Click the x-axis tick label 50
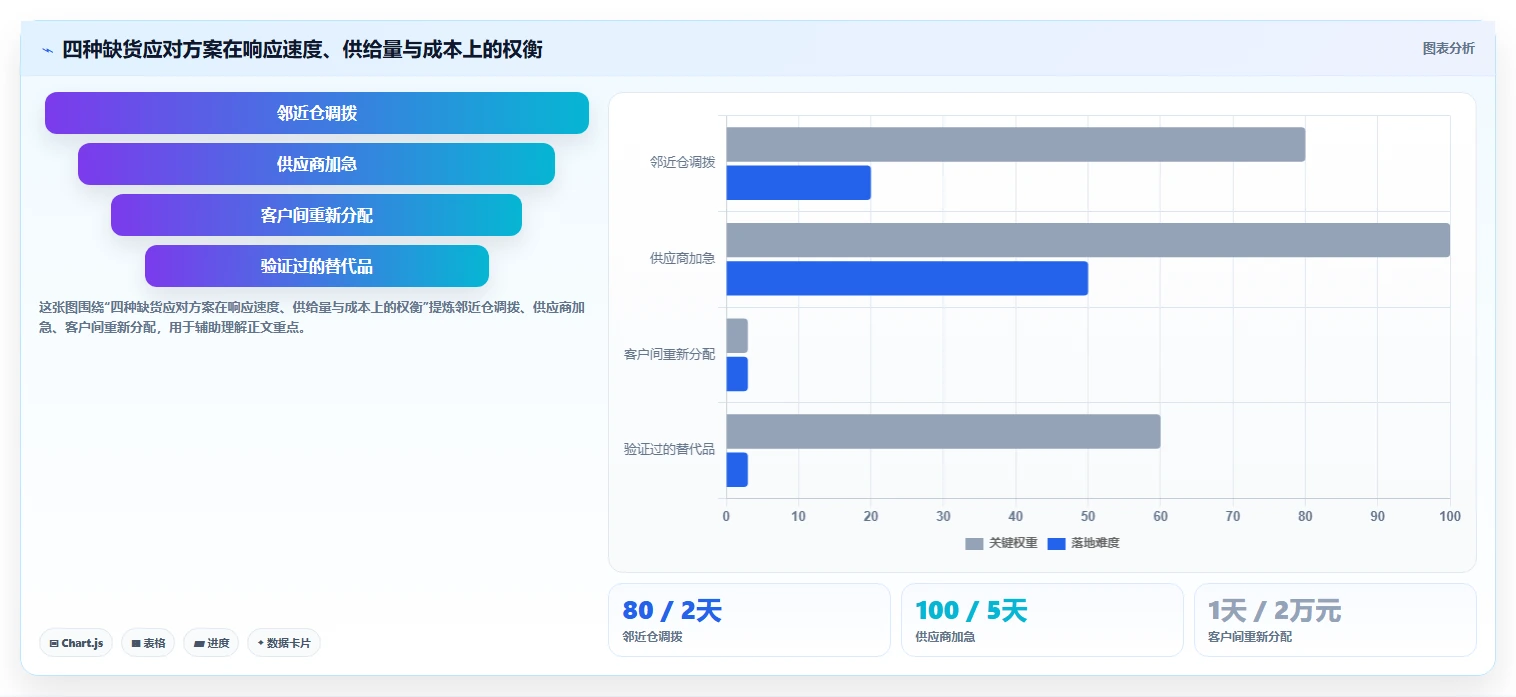This screenshot has width=1516, height=697. point(1088,516)
